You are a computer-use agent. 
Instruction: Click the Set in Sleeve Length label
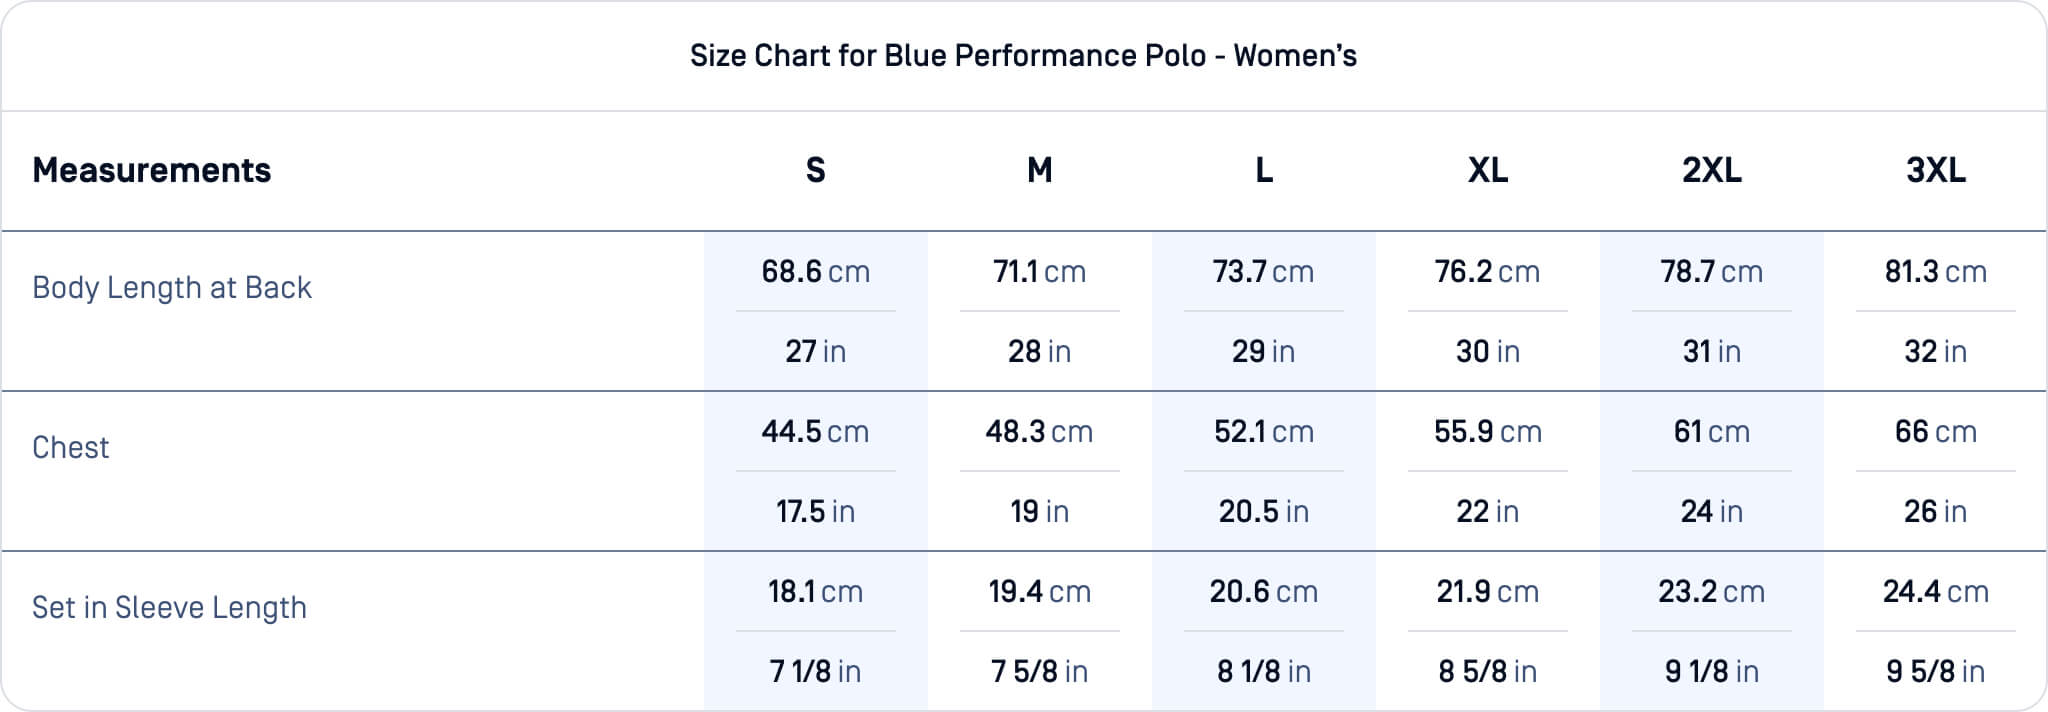(x=169, y=607)
